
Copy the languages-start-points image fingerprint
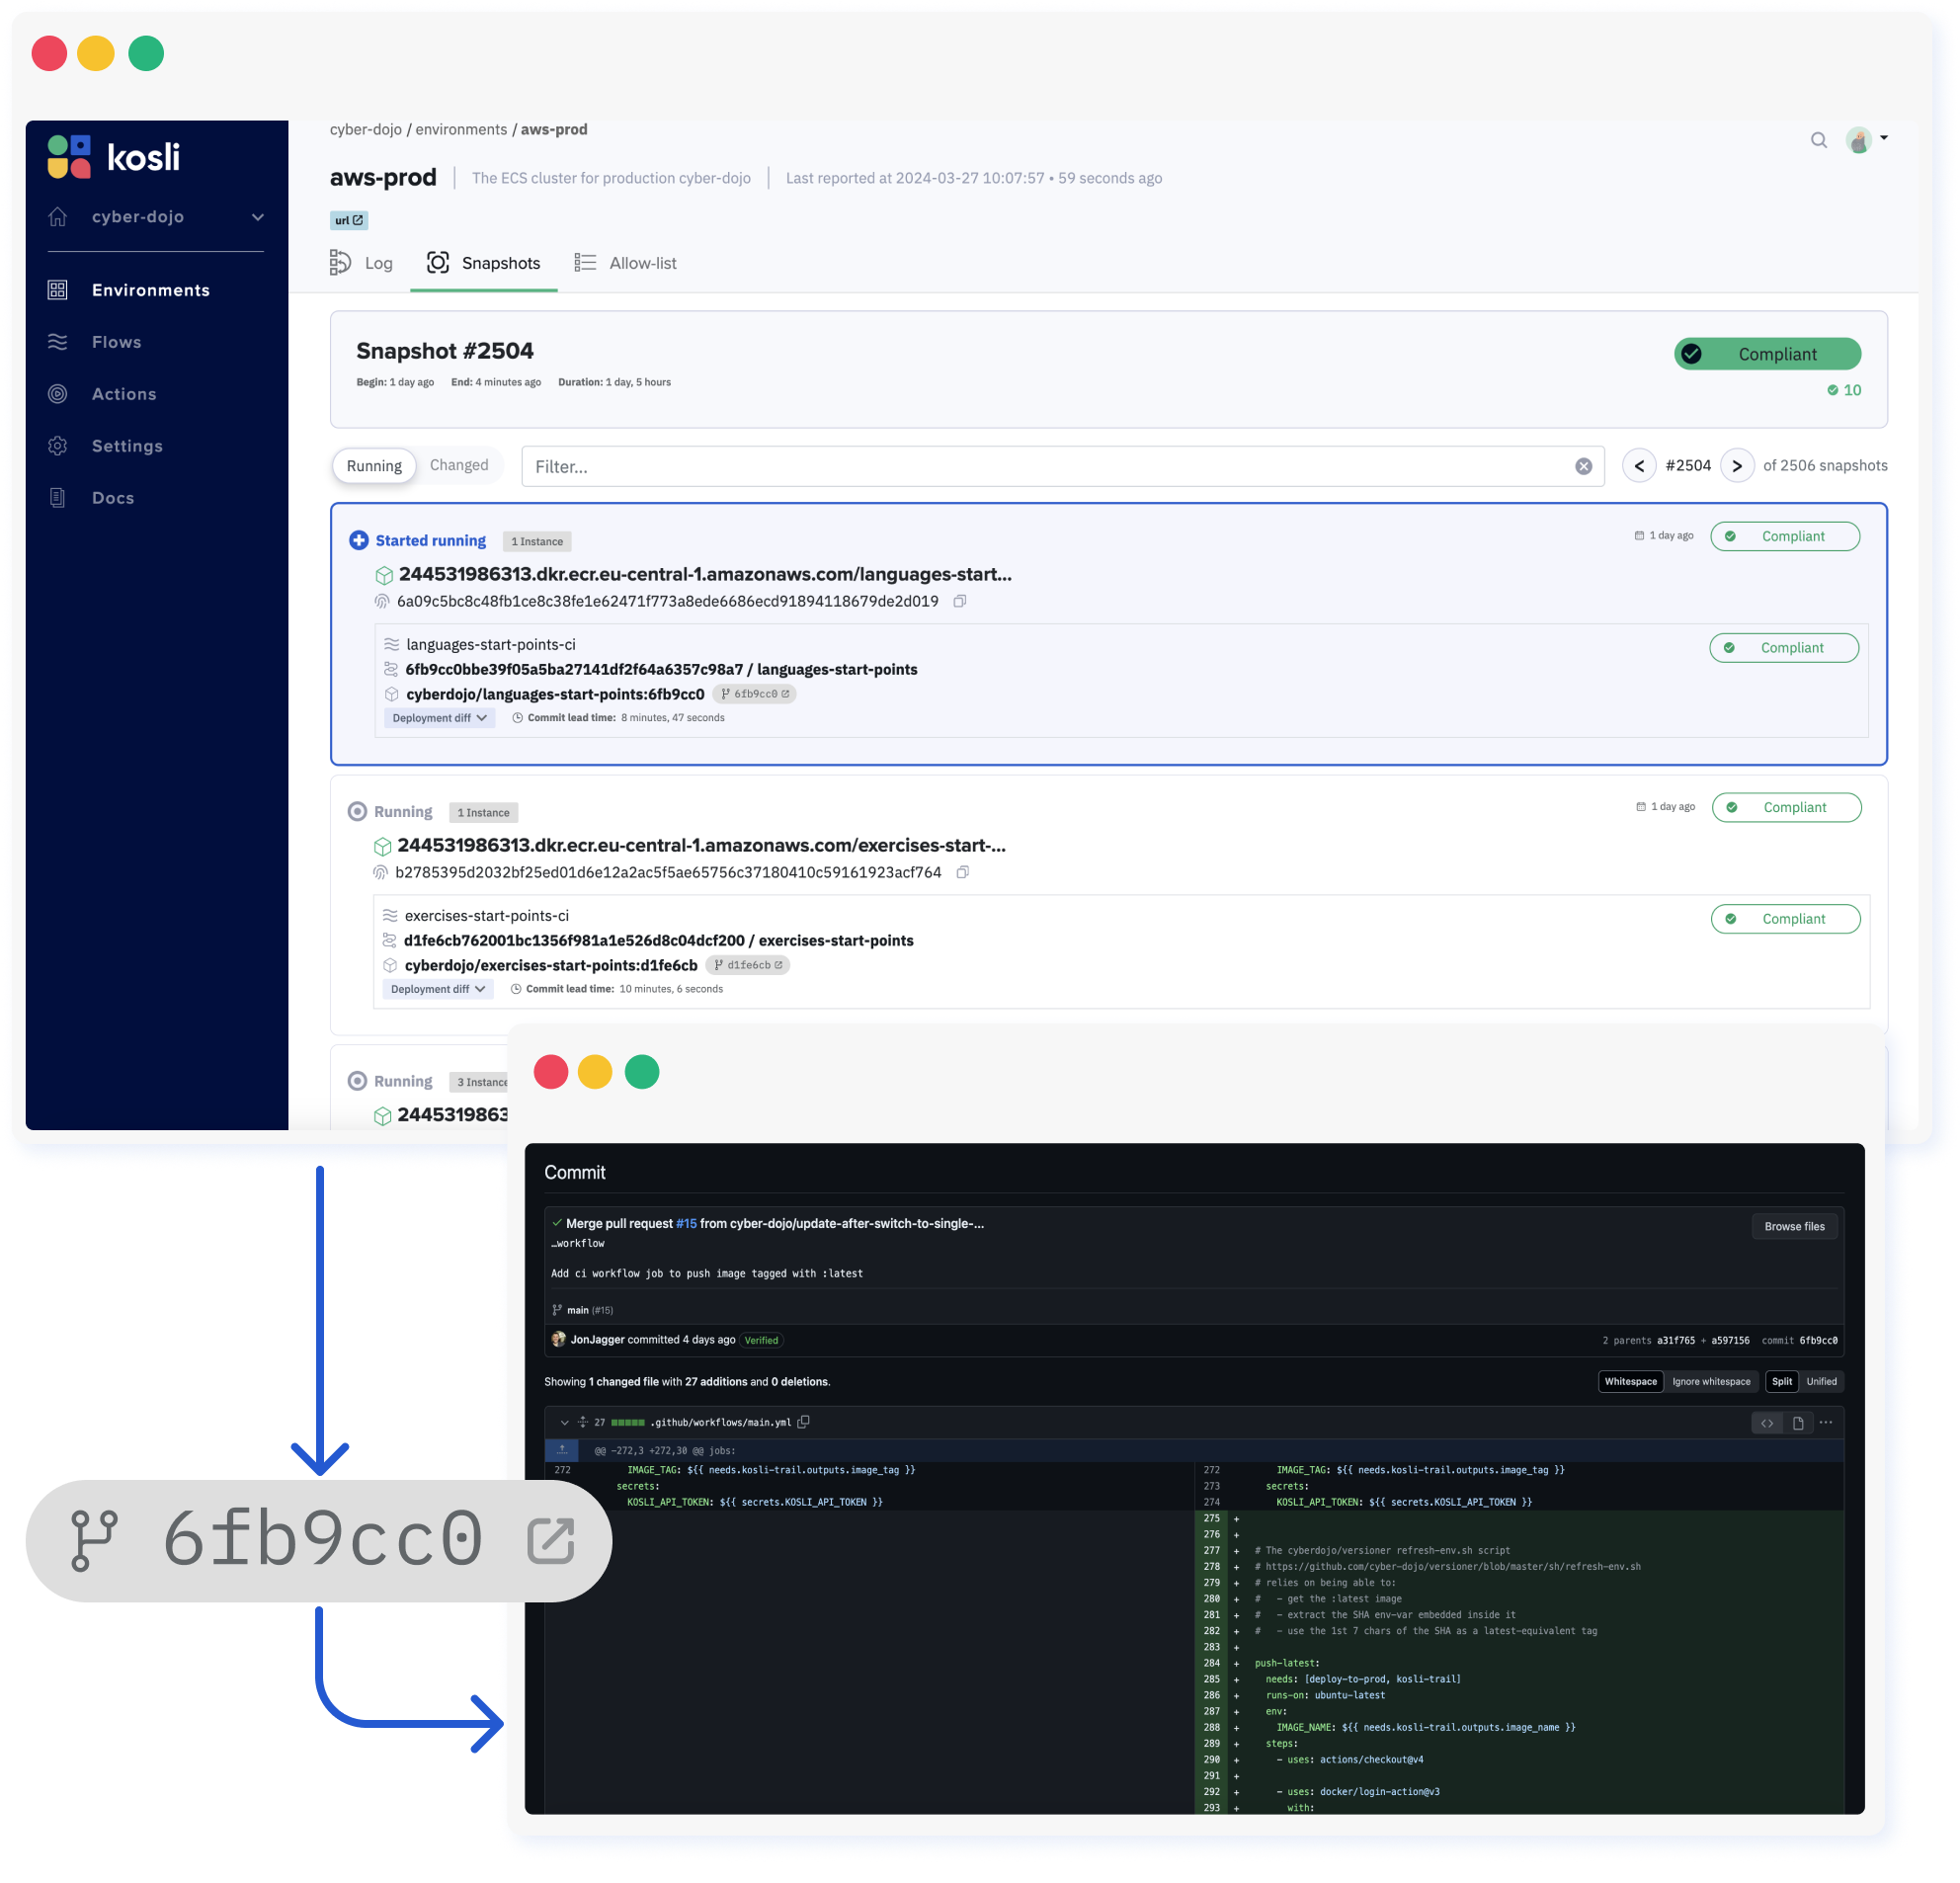(960, 601)
